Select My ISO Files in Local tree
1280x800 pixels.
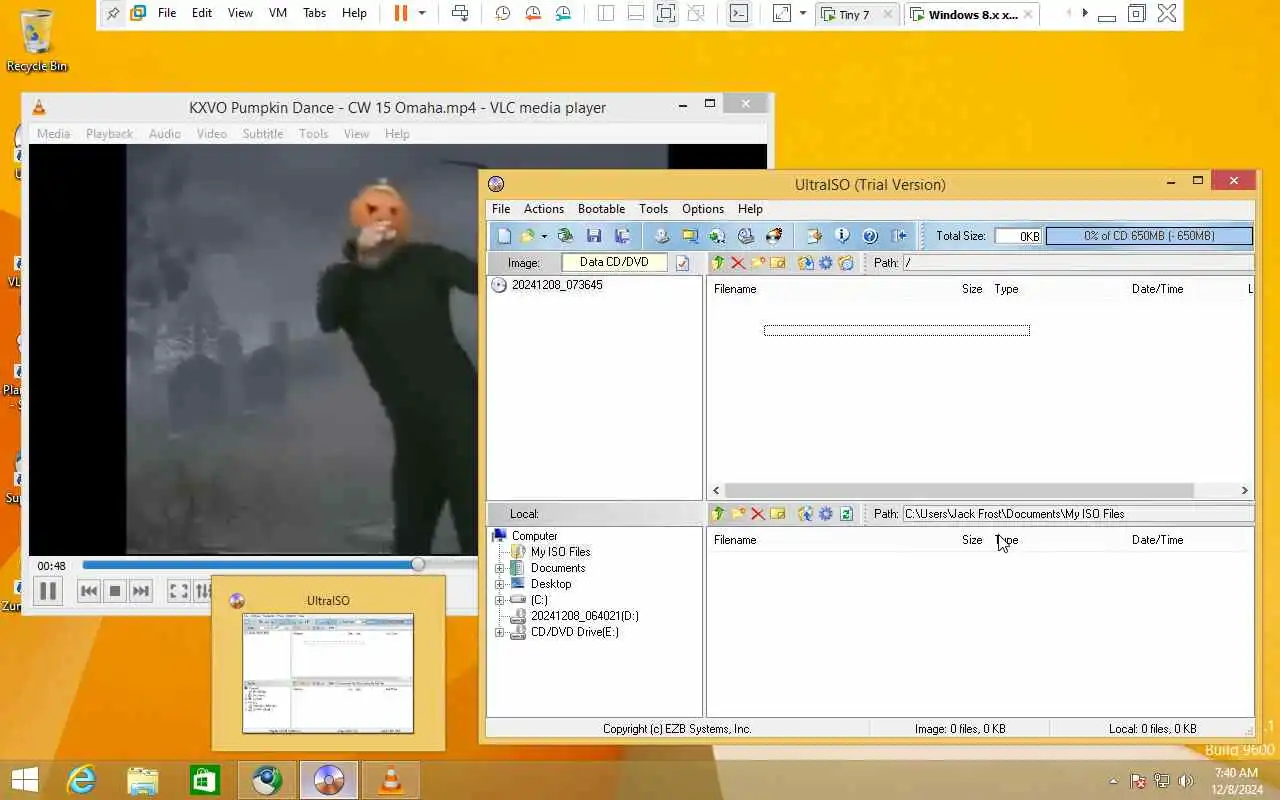[x=560, y=552]
